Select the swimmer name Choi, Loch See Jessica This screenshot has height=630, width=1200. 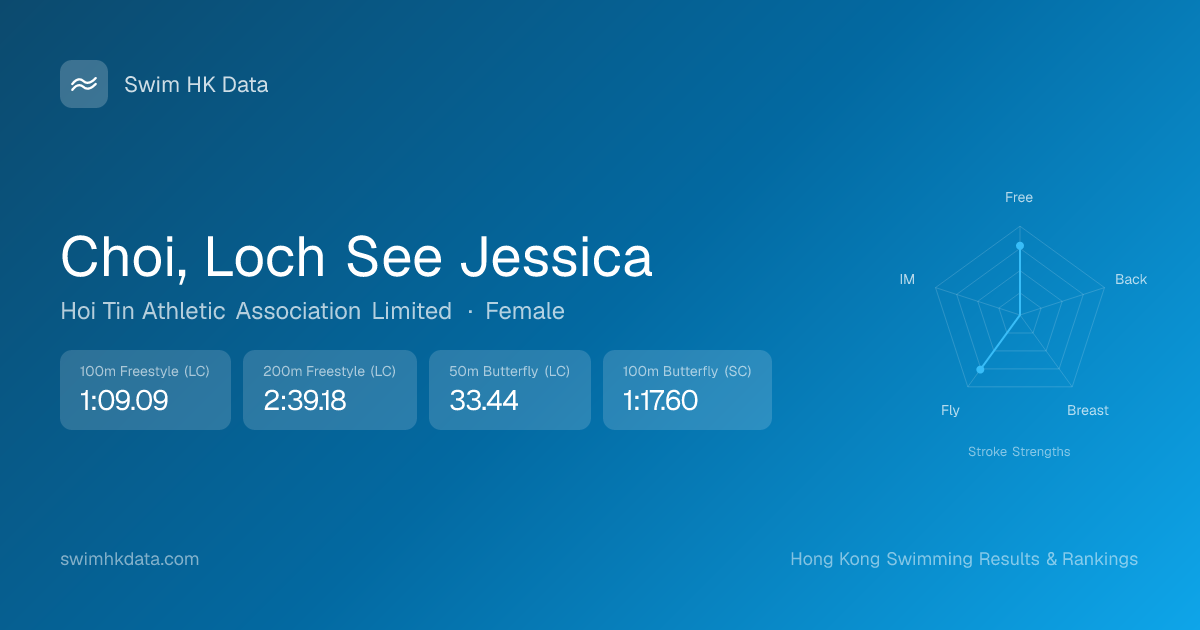(x=356, y=257)
